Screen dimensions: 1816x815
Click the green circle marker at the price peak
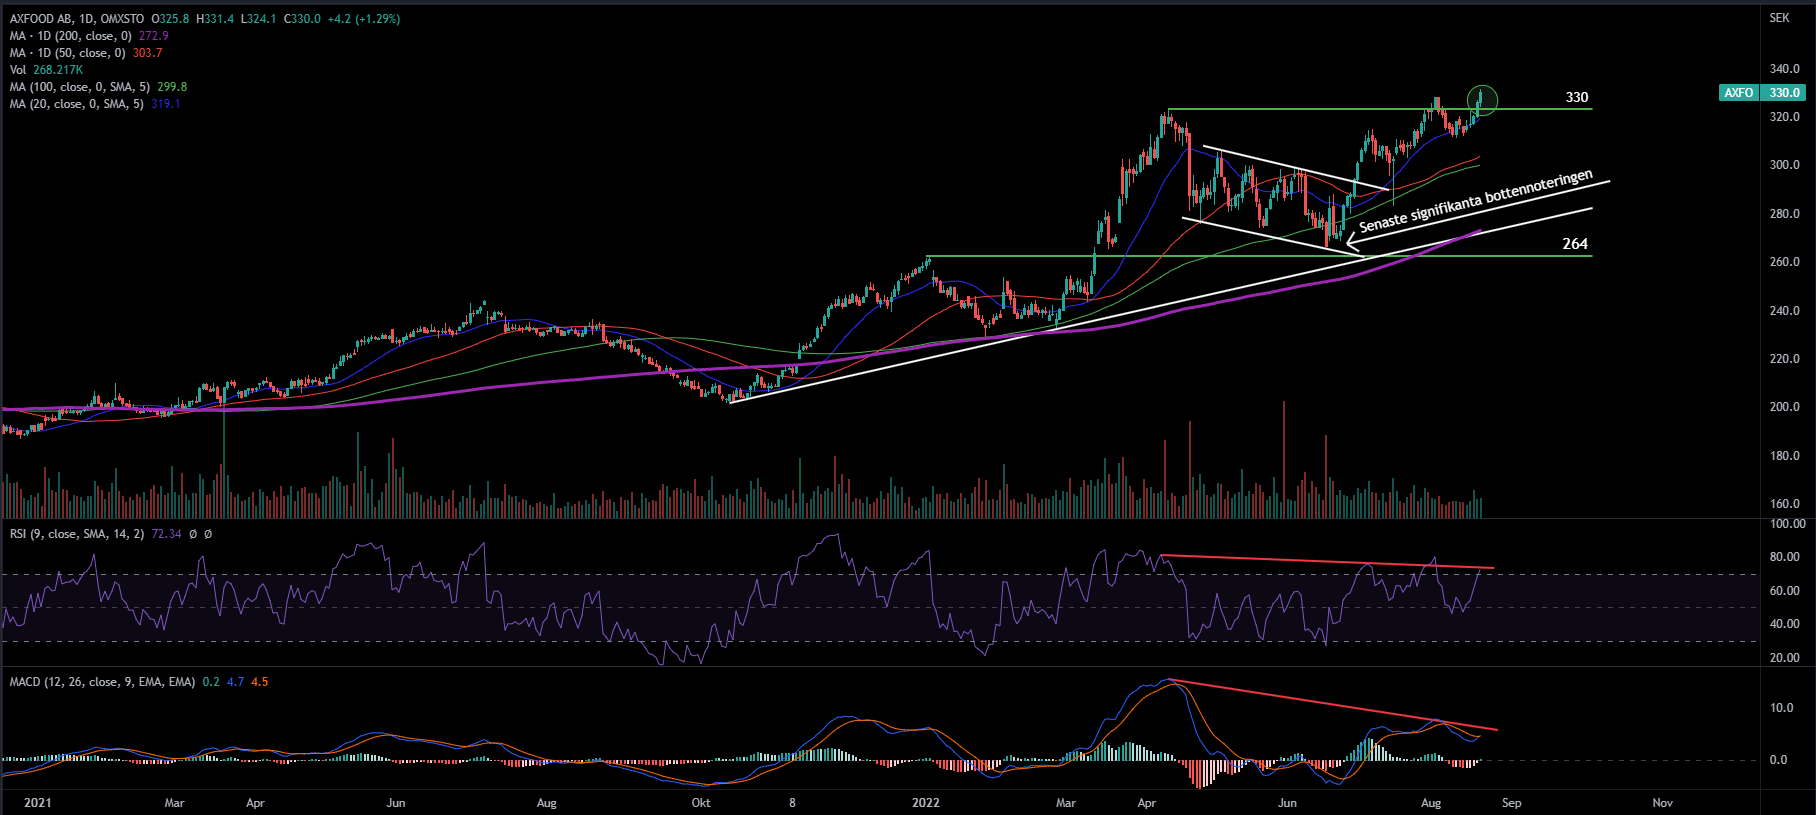point(1483,100)
